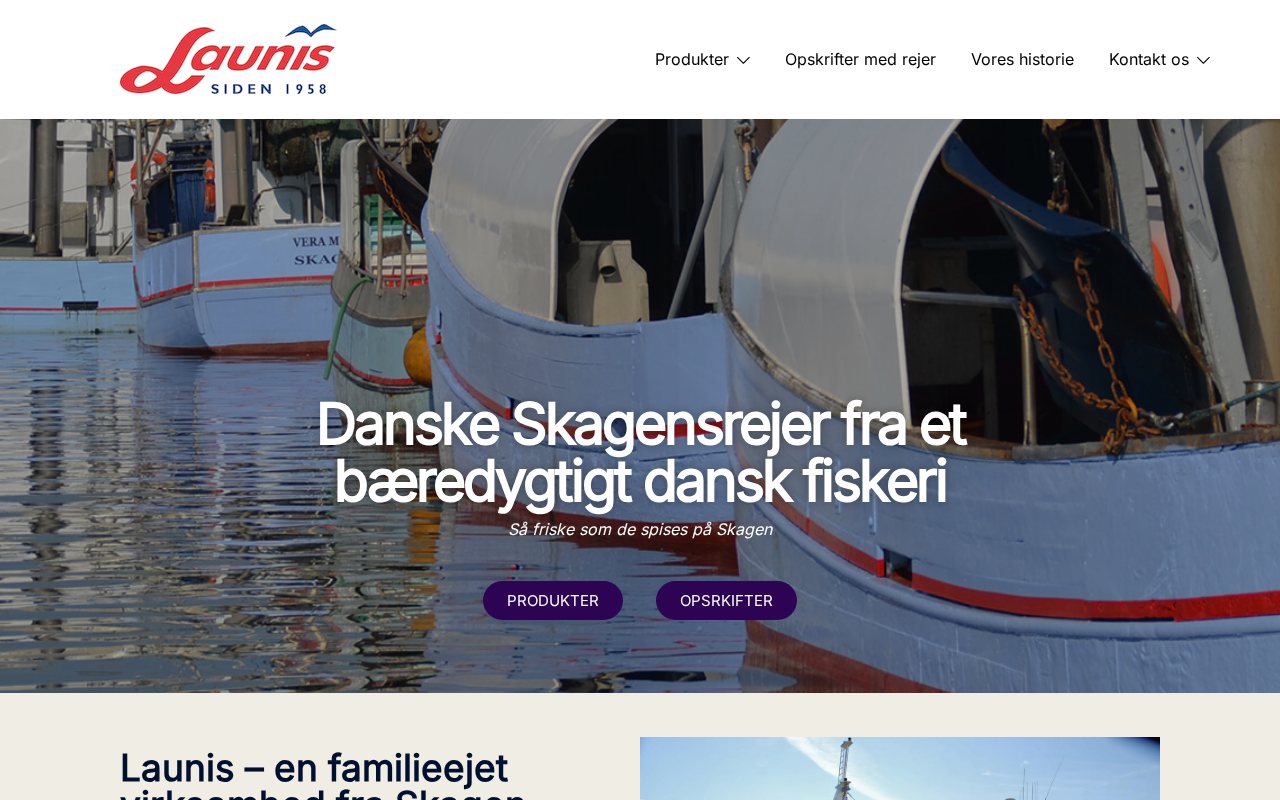
Task: Open the Vores historie page
Action: pyautogui.click(x=1022, y=59)
